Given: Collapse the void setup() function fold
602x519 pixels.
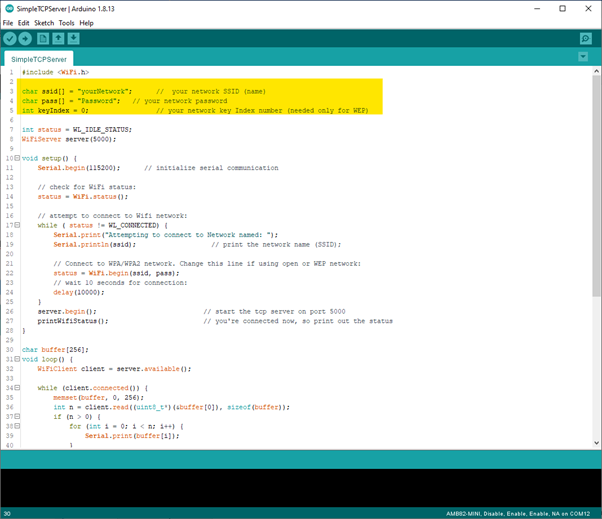Looking at the screenshot, I should coord(17,158).
